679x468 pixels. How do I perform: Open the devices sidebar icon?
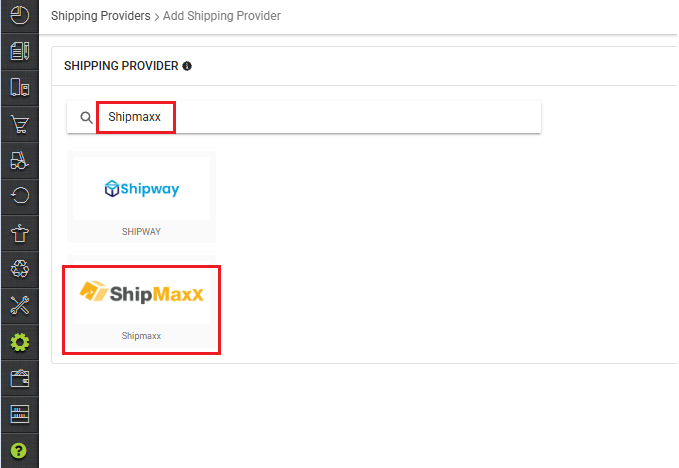(19, 87)
